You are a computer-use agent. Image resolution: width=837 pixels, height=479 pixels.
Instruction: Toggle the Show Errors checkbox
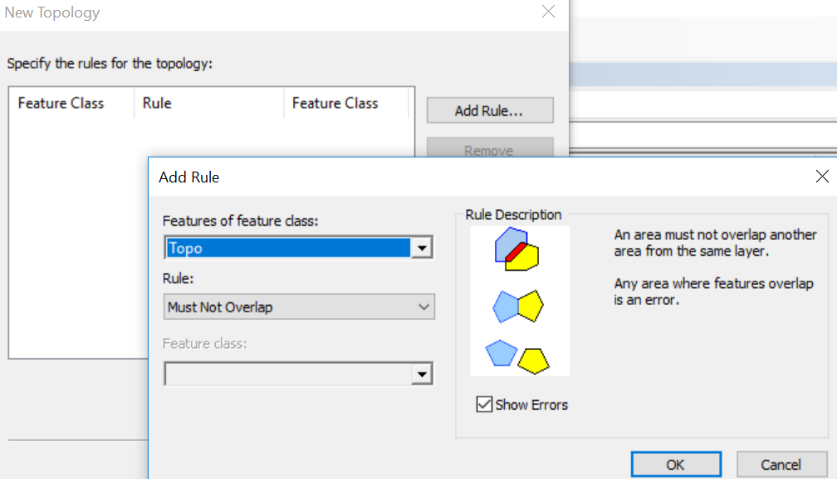(x=484, y=404)
